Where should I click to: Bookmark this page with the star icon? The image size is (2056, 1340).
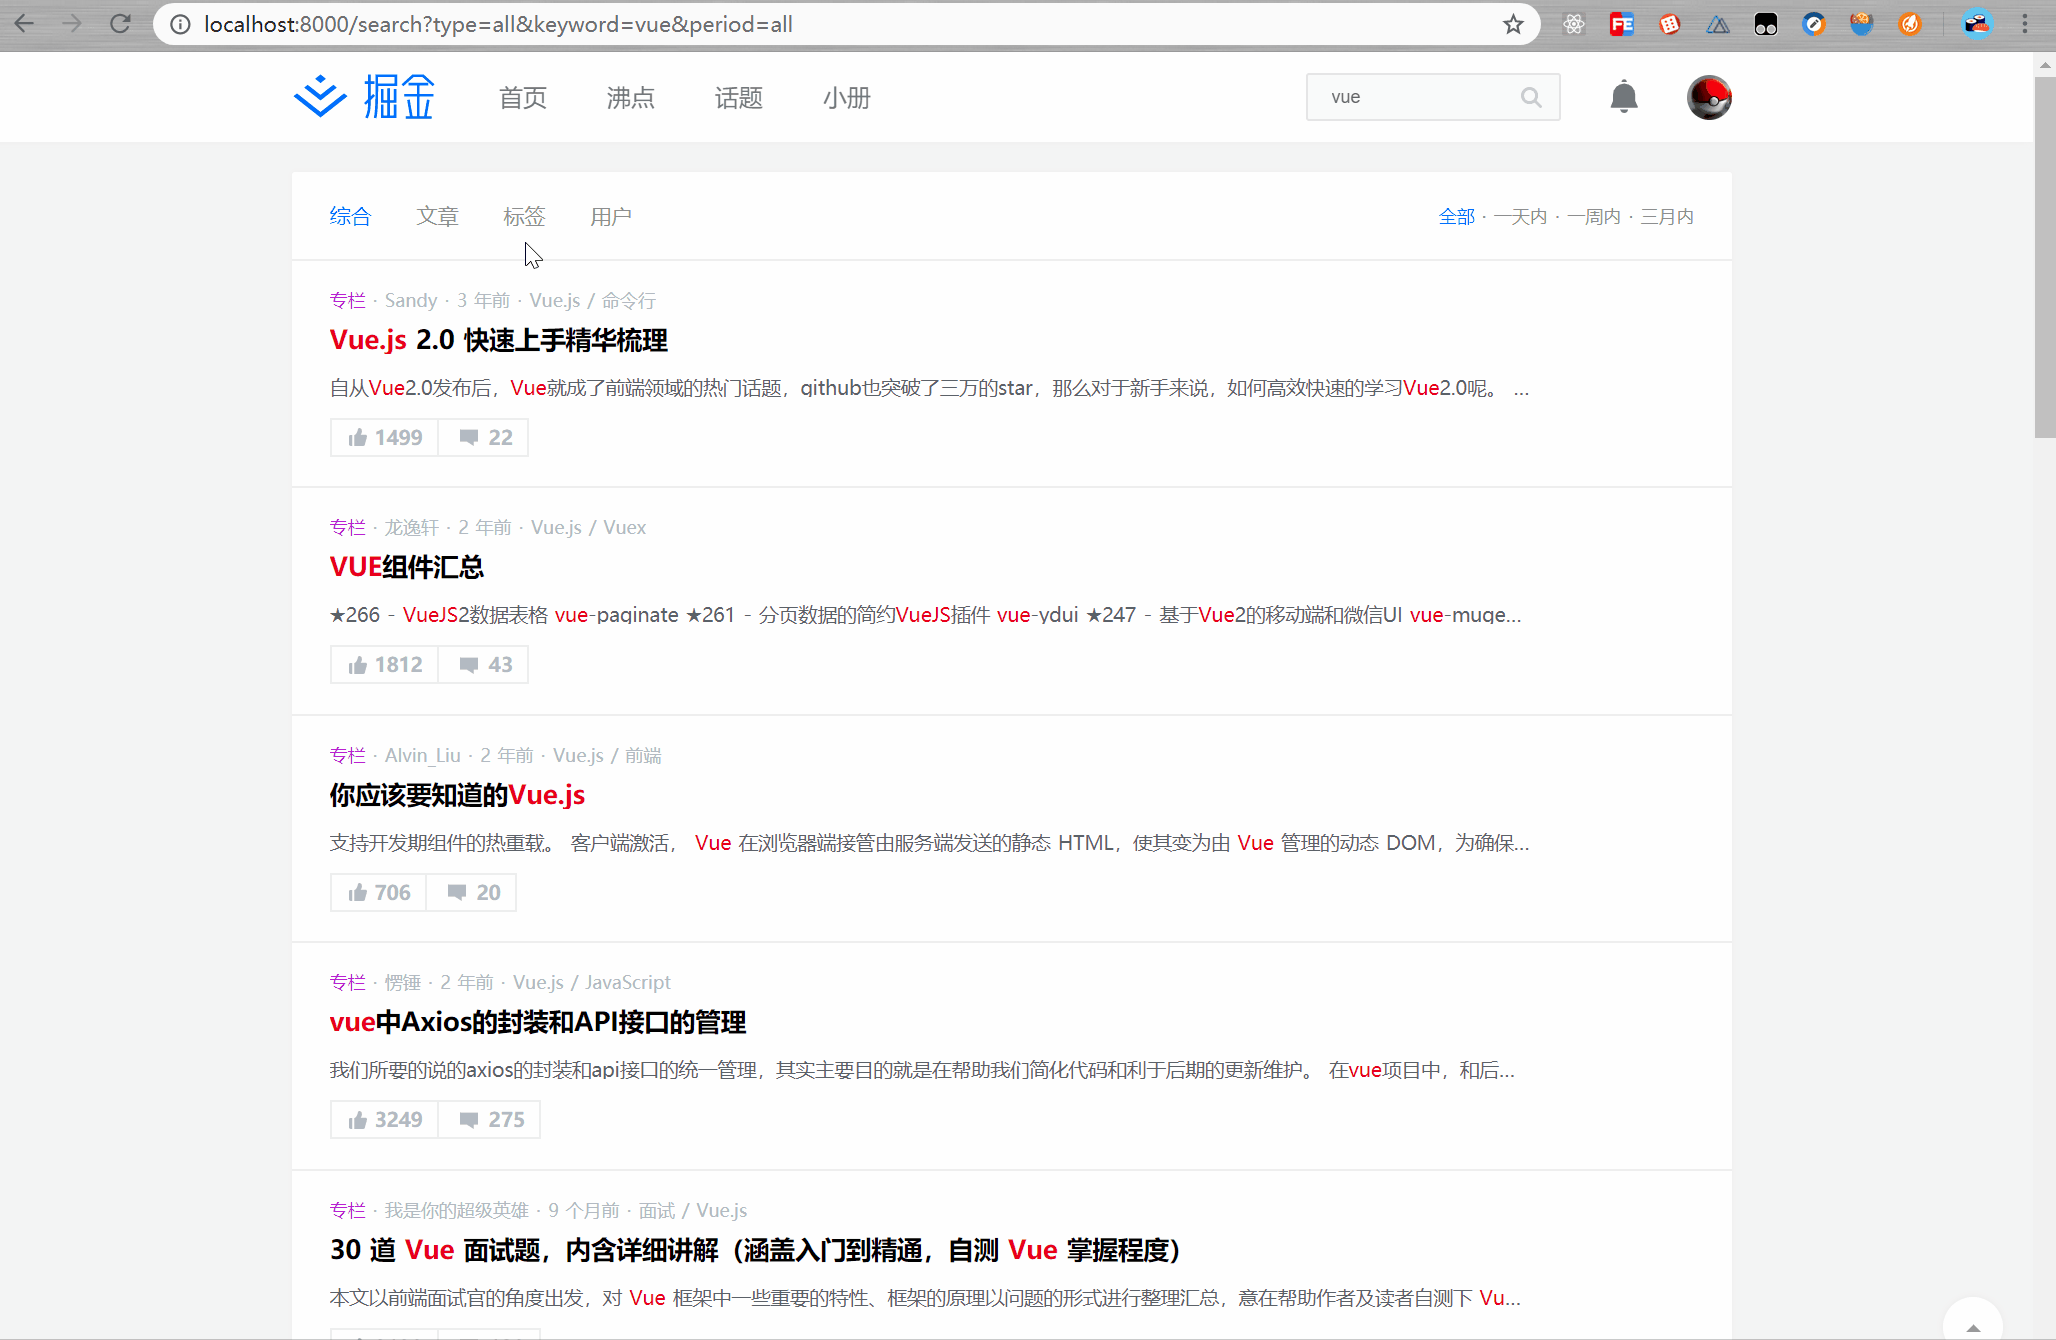1513,24
